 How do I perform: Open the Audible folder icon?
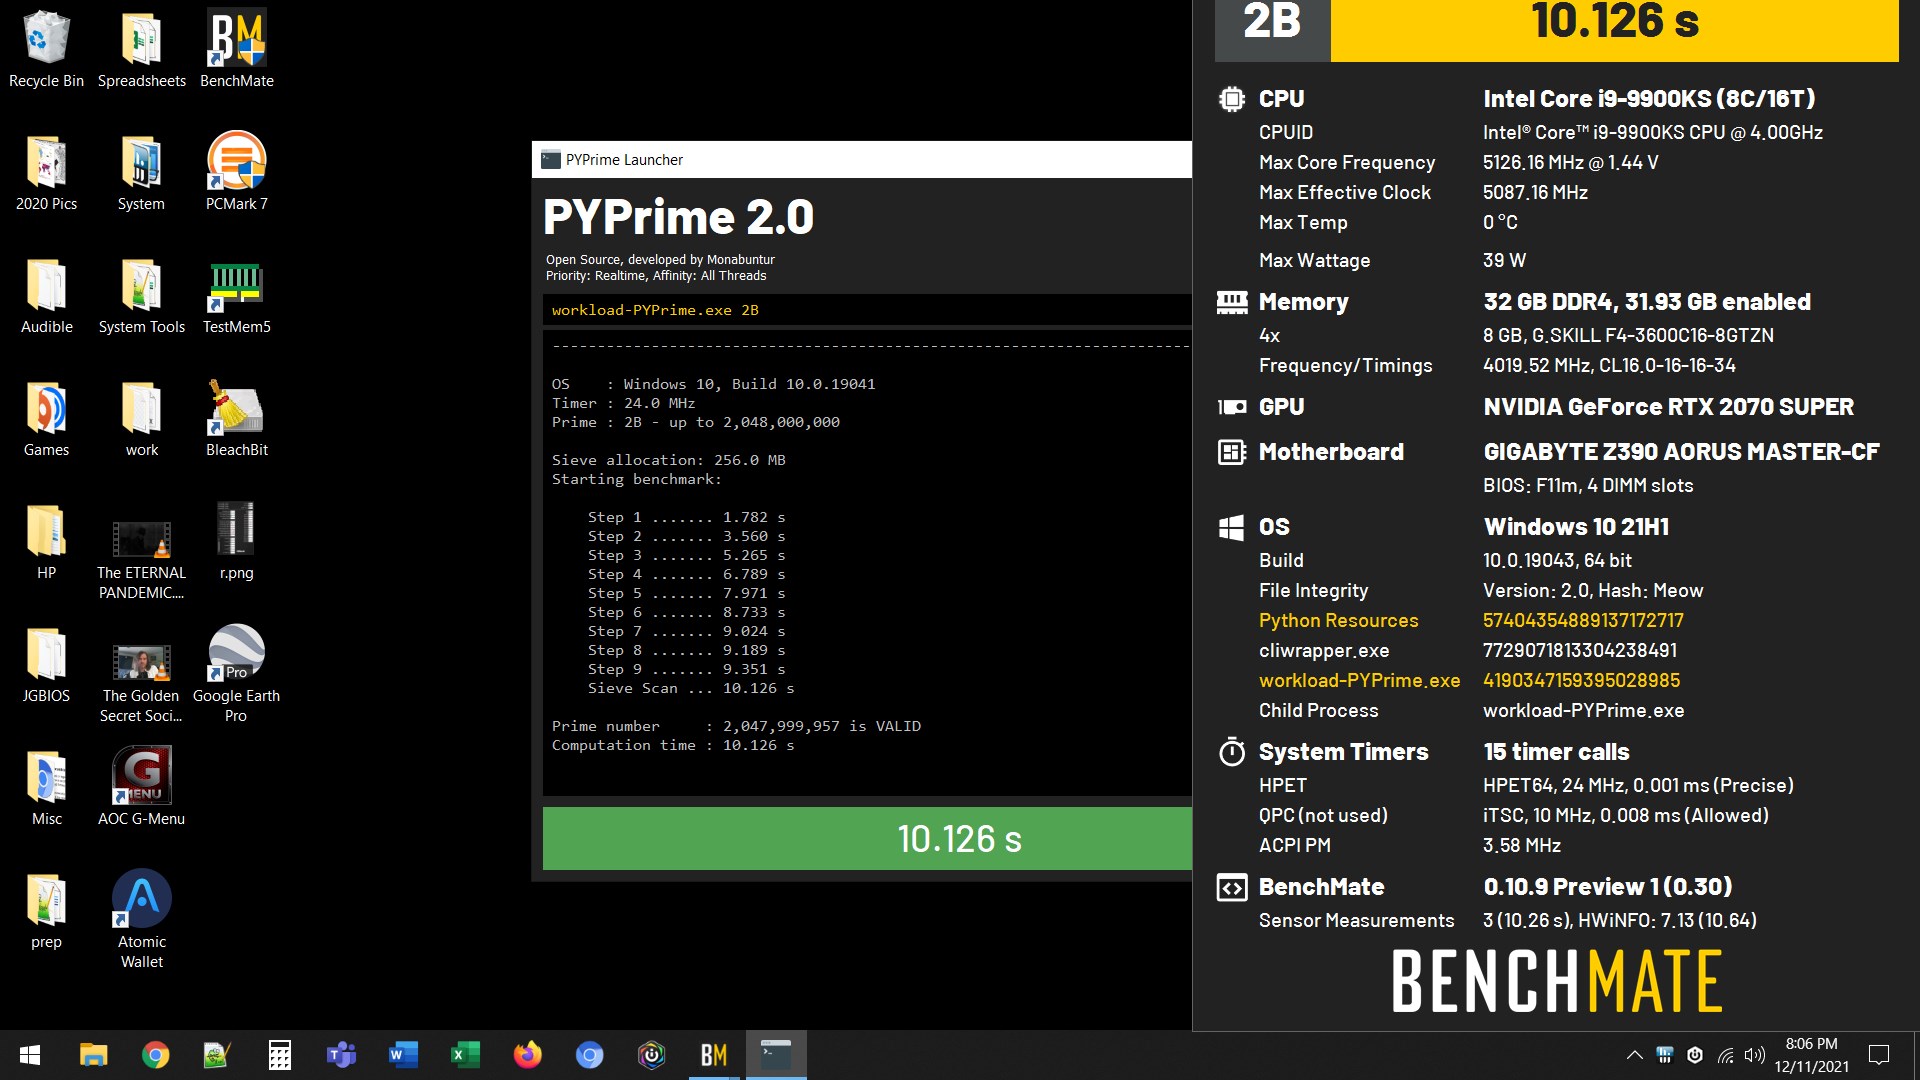(x=46, y=296)
